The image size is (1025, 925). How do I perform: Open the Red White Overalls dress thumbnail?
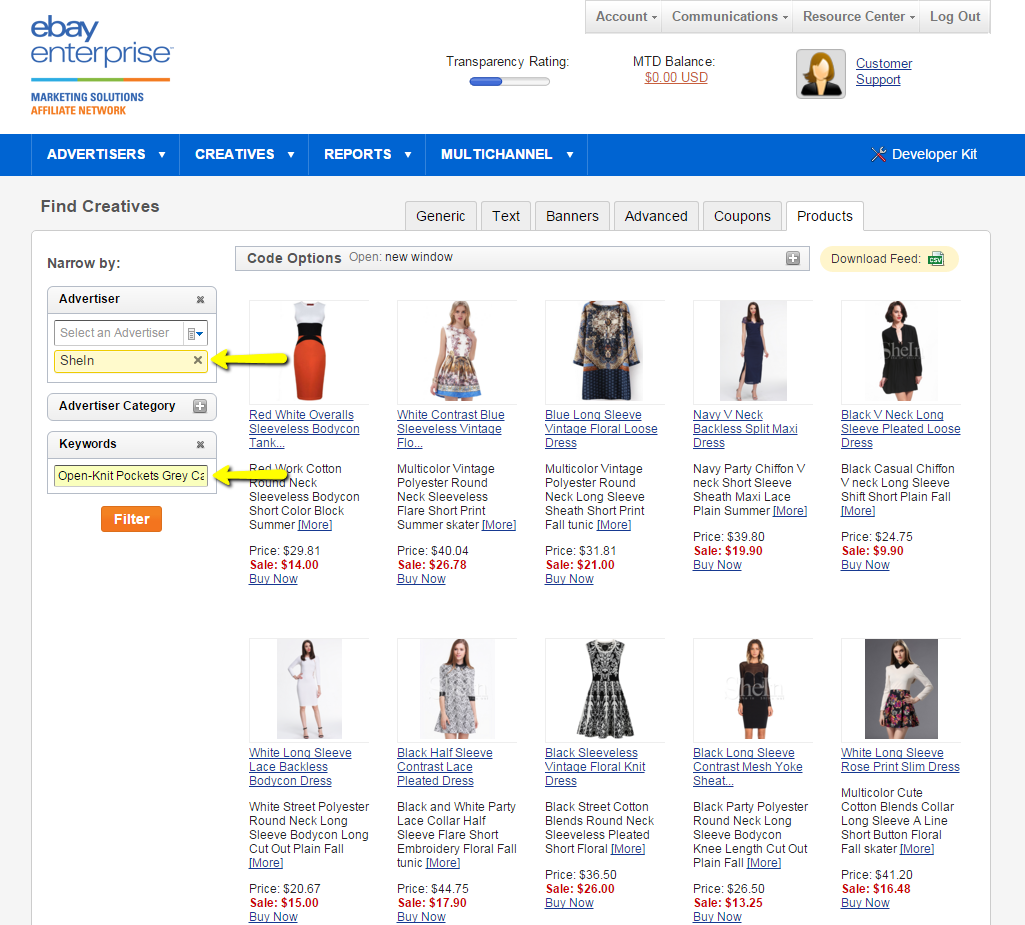pos(309,351)
